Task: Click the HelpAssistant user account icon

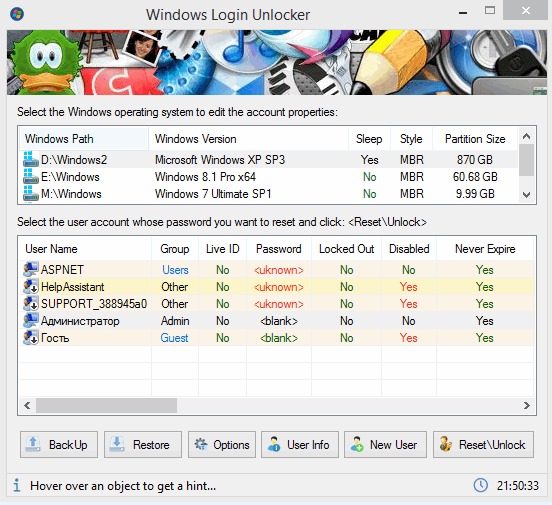Action: [31, 286]
